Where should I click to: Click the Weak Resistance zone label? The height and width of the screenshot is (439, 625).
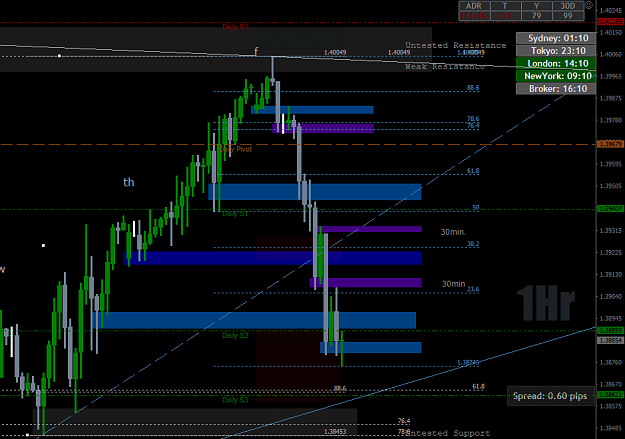coord(445,66)
